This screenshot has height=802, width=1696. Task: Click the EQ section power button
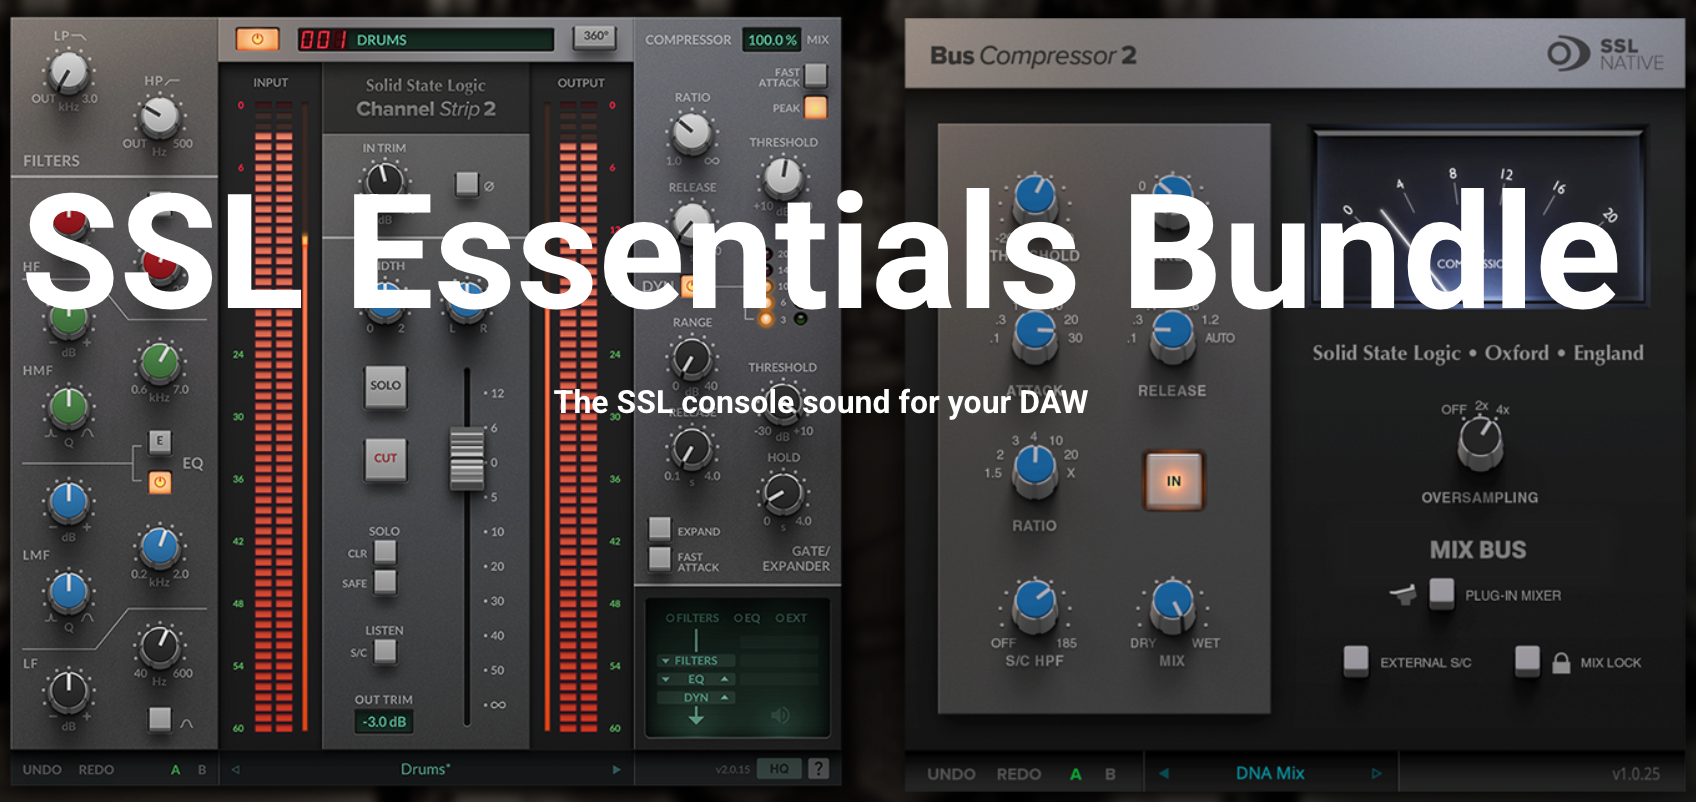pos(160,482)
